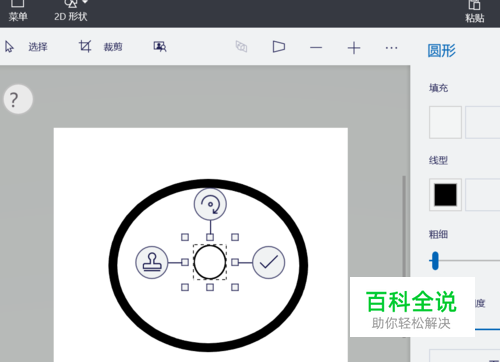Click the bottom-middle resize handle

click(x=210, y=287)
